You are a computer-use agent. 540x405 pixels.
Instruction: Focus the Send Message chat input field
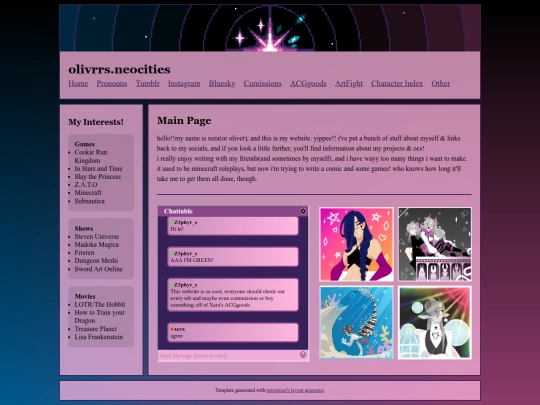click(x=229, y=355)
